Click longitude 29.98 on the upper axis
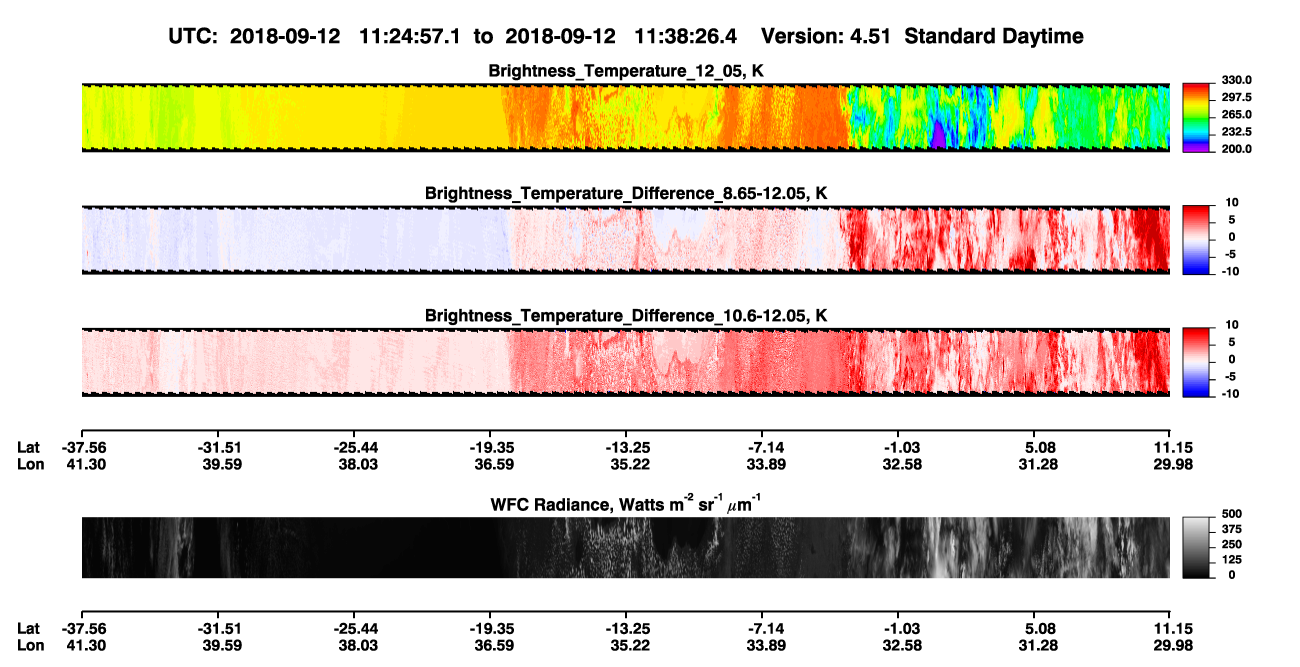The width and height of the screenshot is (1300, 667). pos(1171,464)
